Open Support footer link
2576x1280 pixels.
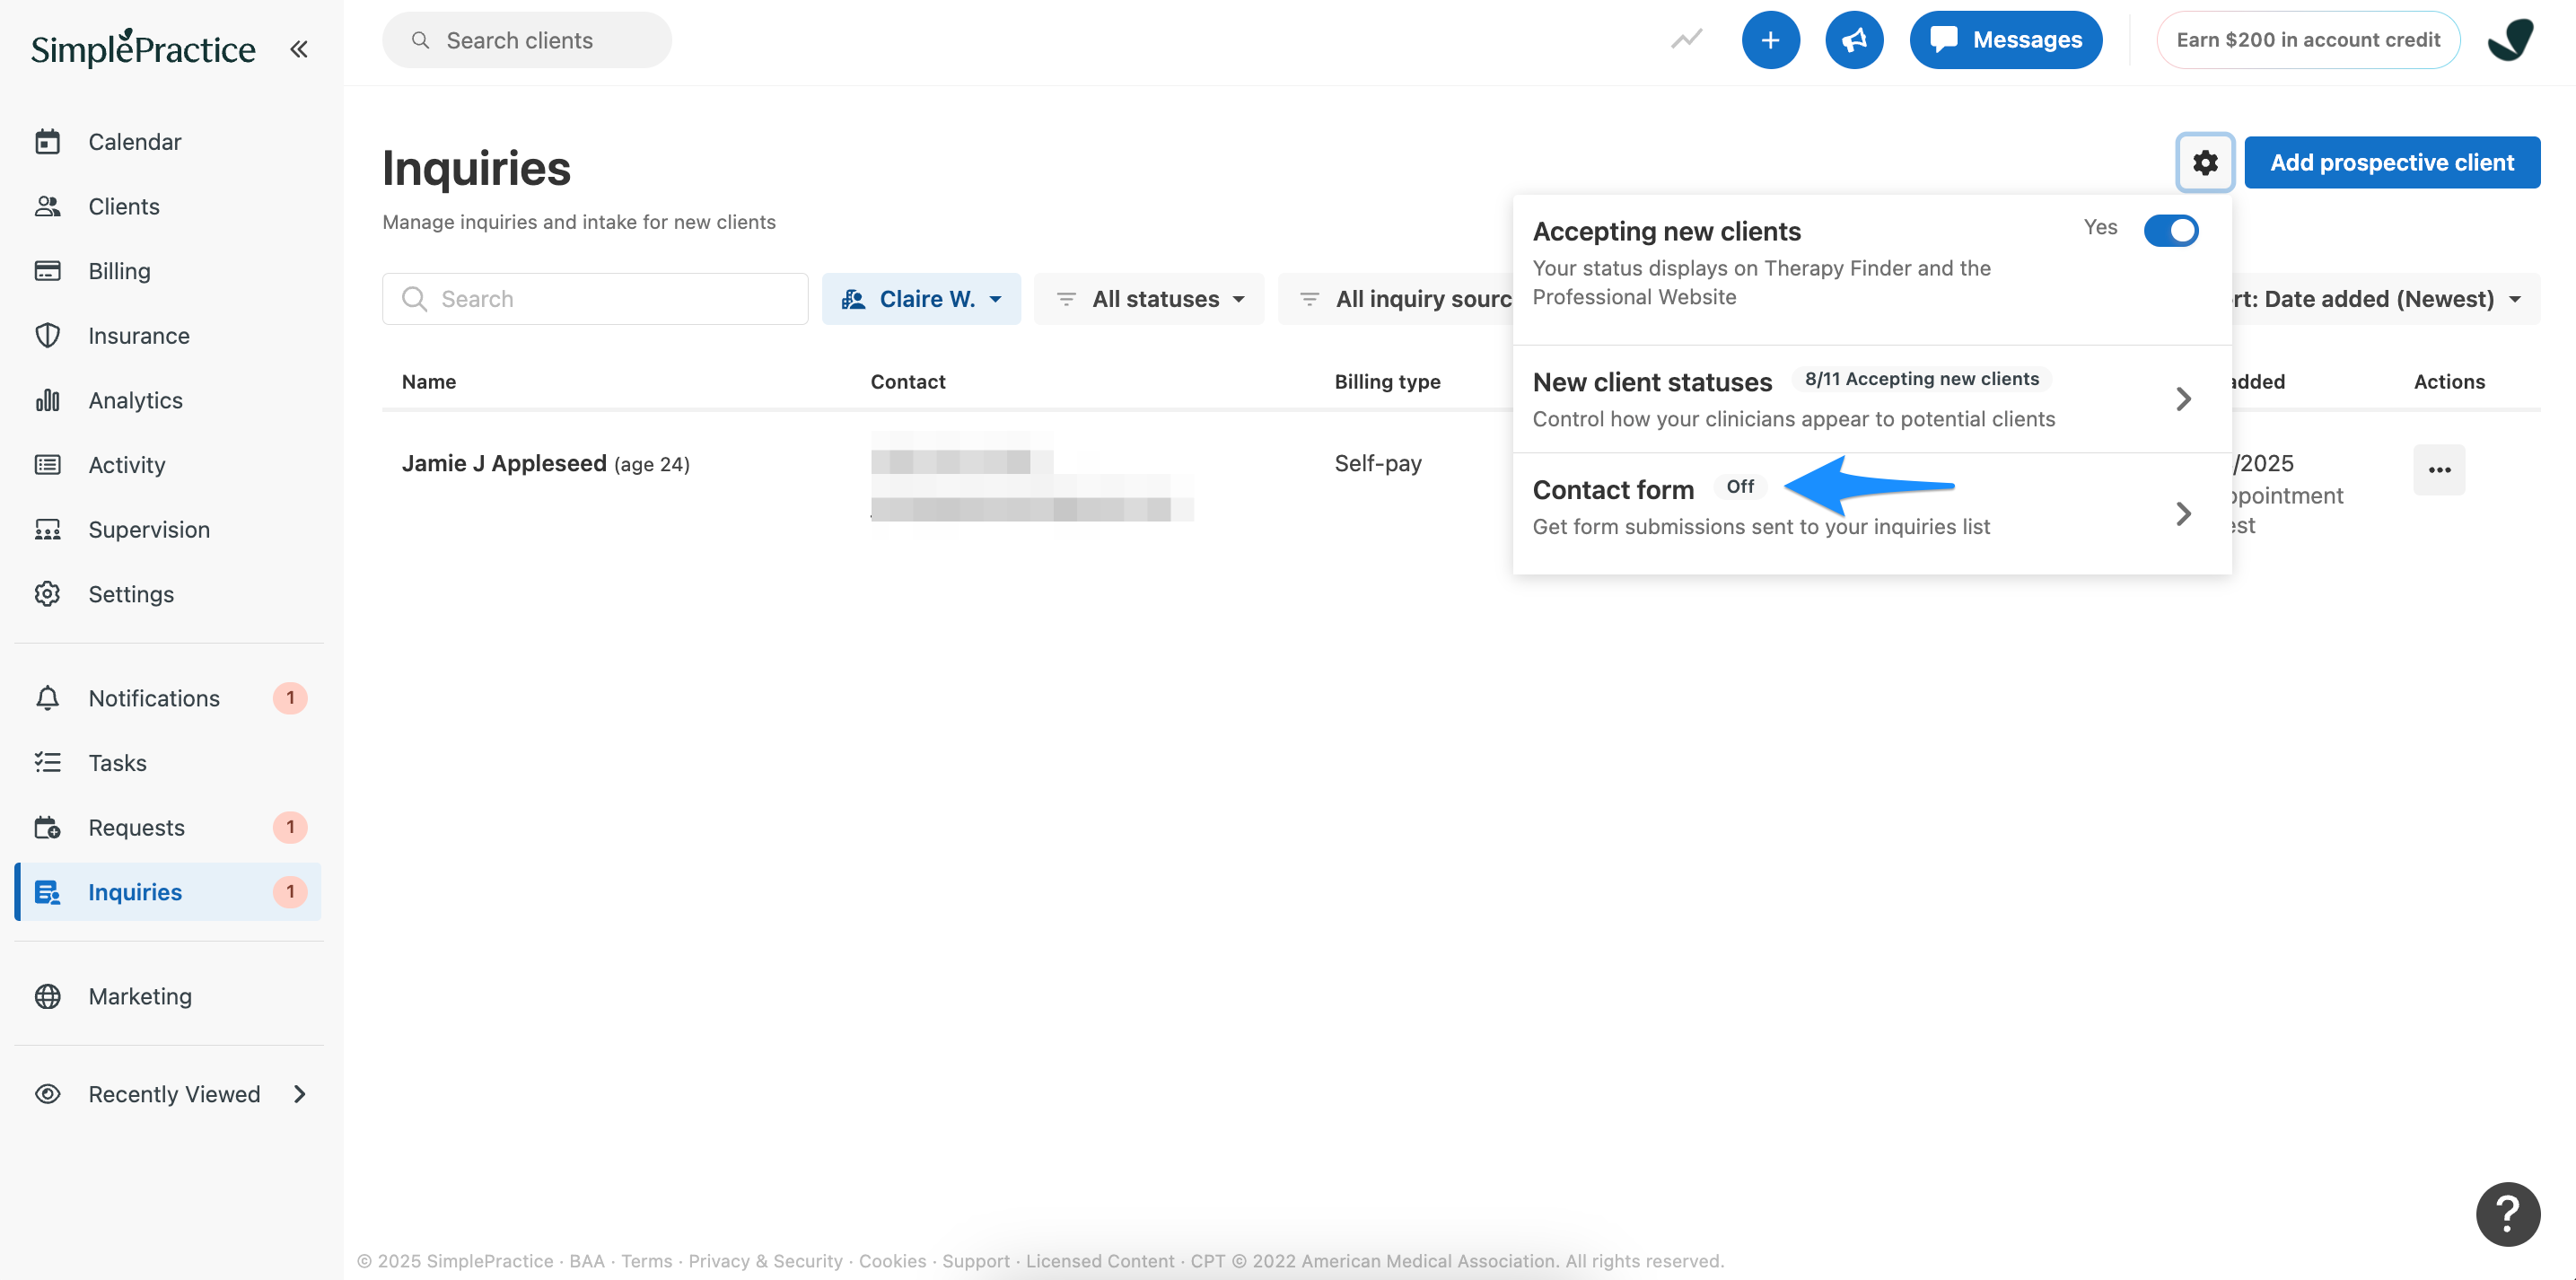[x=976, y=1261]
